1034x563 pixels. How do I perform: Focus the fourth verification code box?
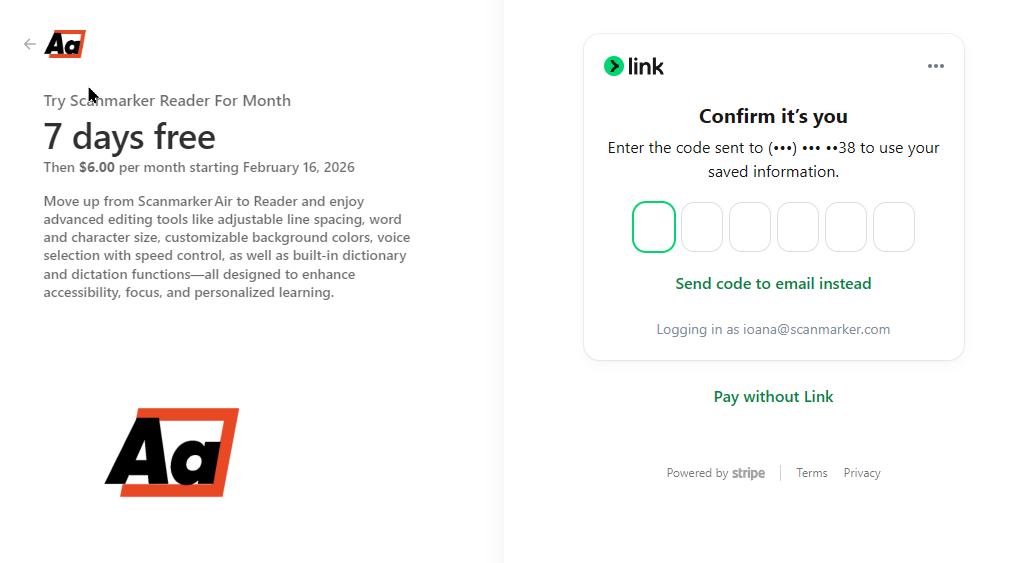pos(798,227)
